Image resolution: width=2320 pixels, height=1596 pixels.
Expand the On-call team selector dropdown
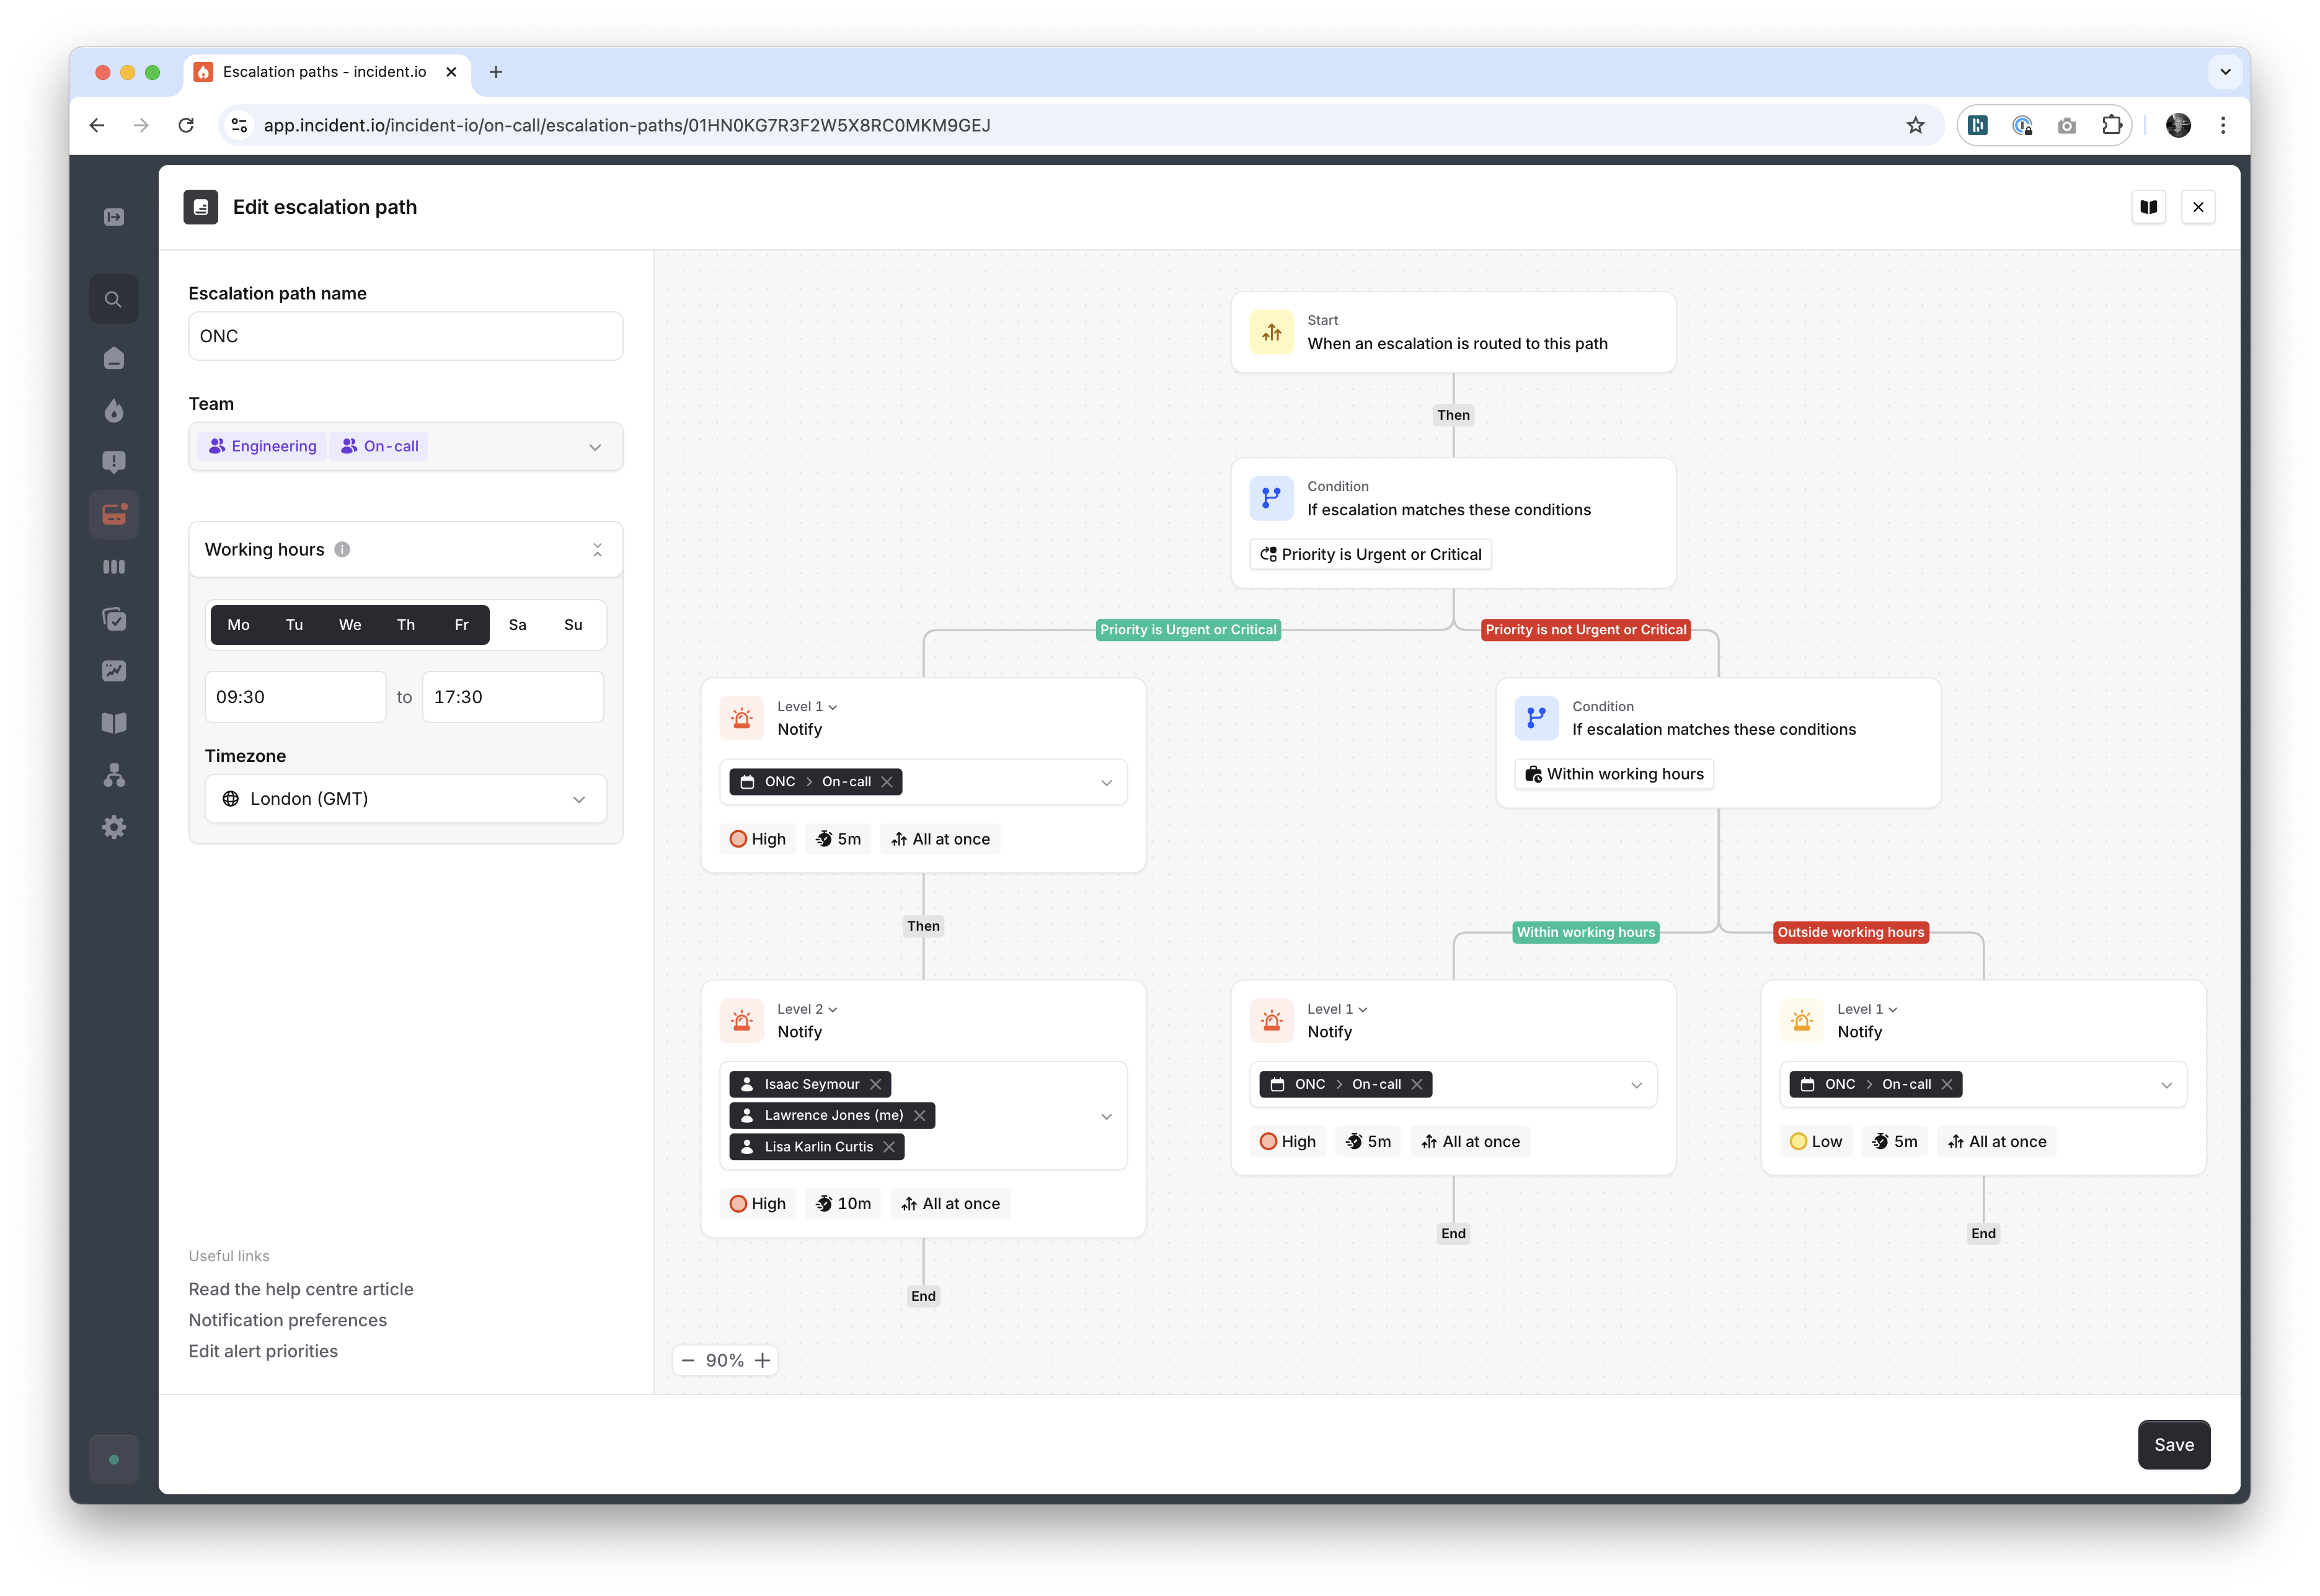[596, 445]
